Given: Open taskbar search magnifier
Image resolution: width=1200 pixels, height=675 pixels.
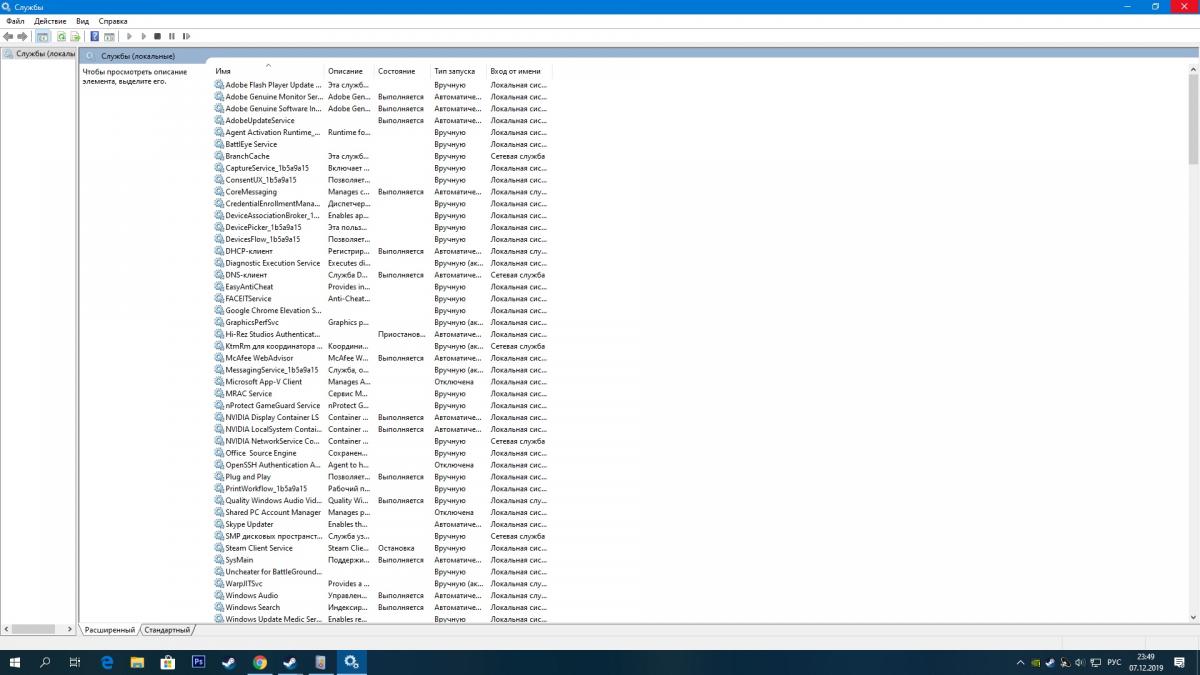Looking at the screenshot, I should pyautogui.click(x=45, y=662).
